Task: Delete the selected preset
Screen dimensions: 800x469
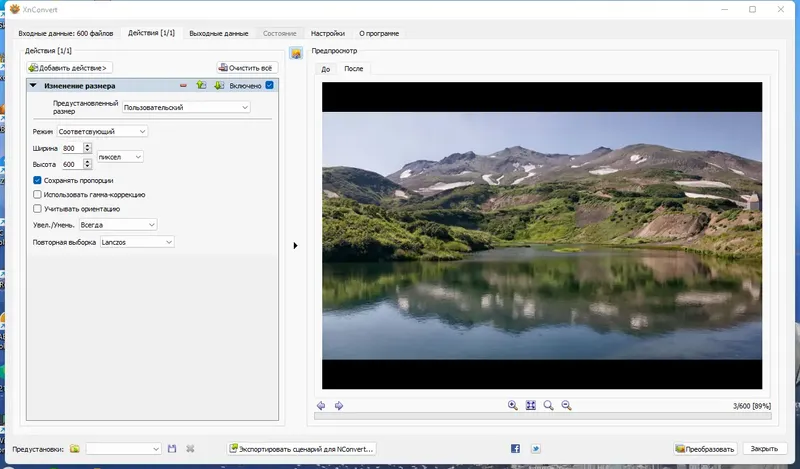Action: click(190, 449)
